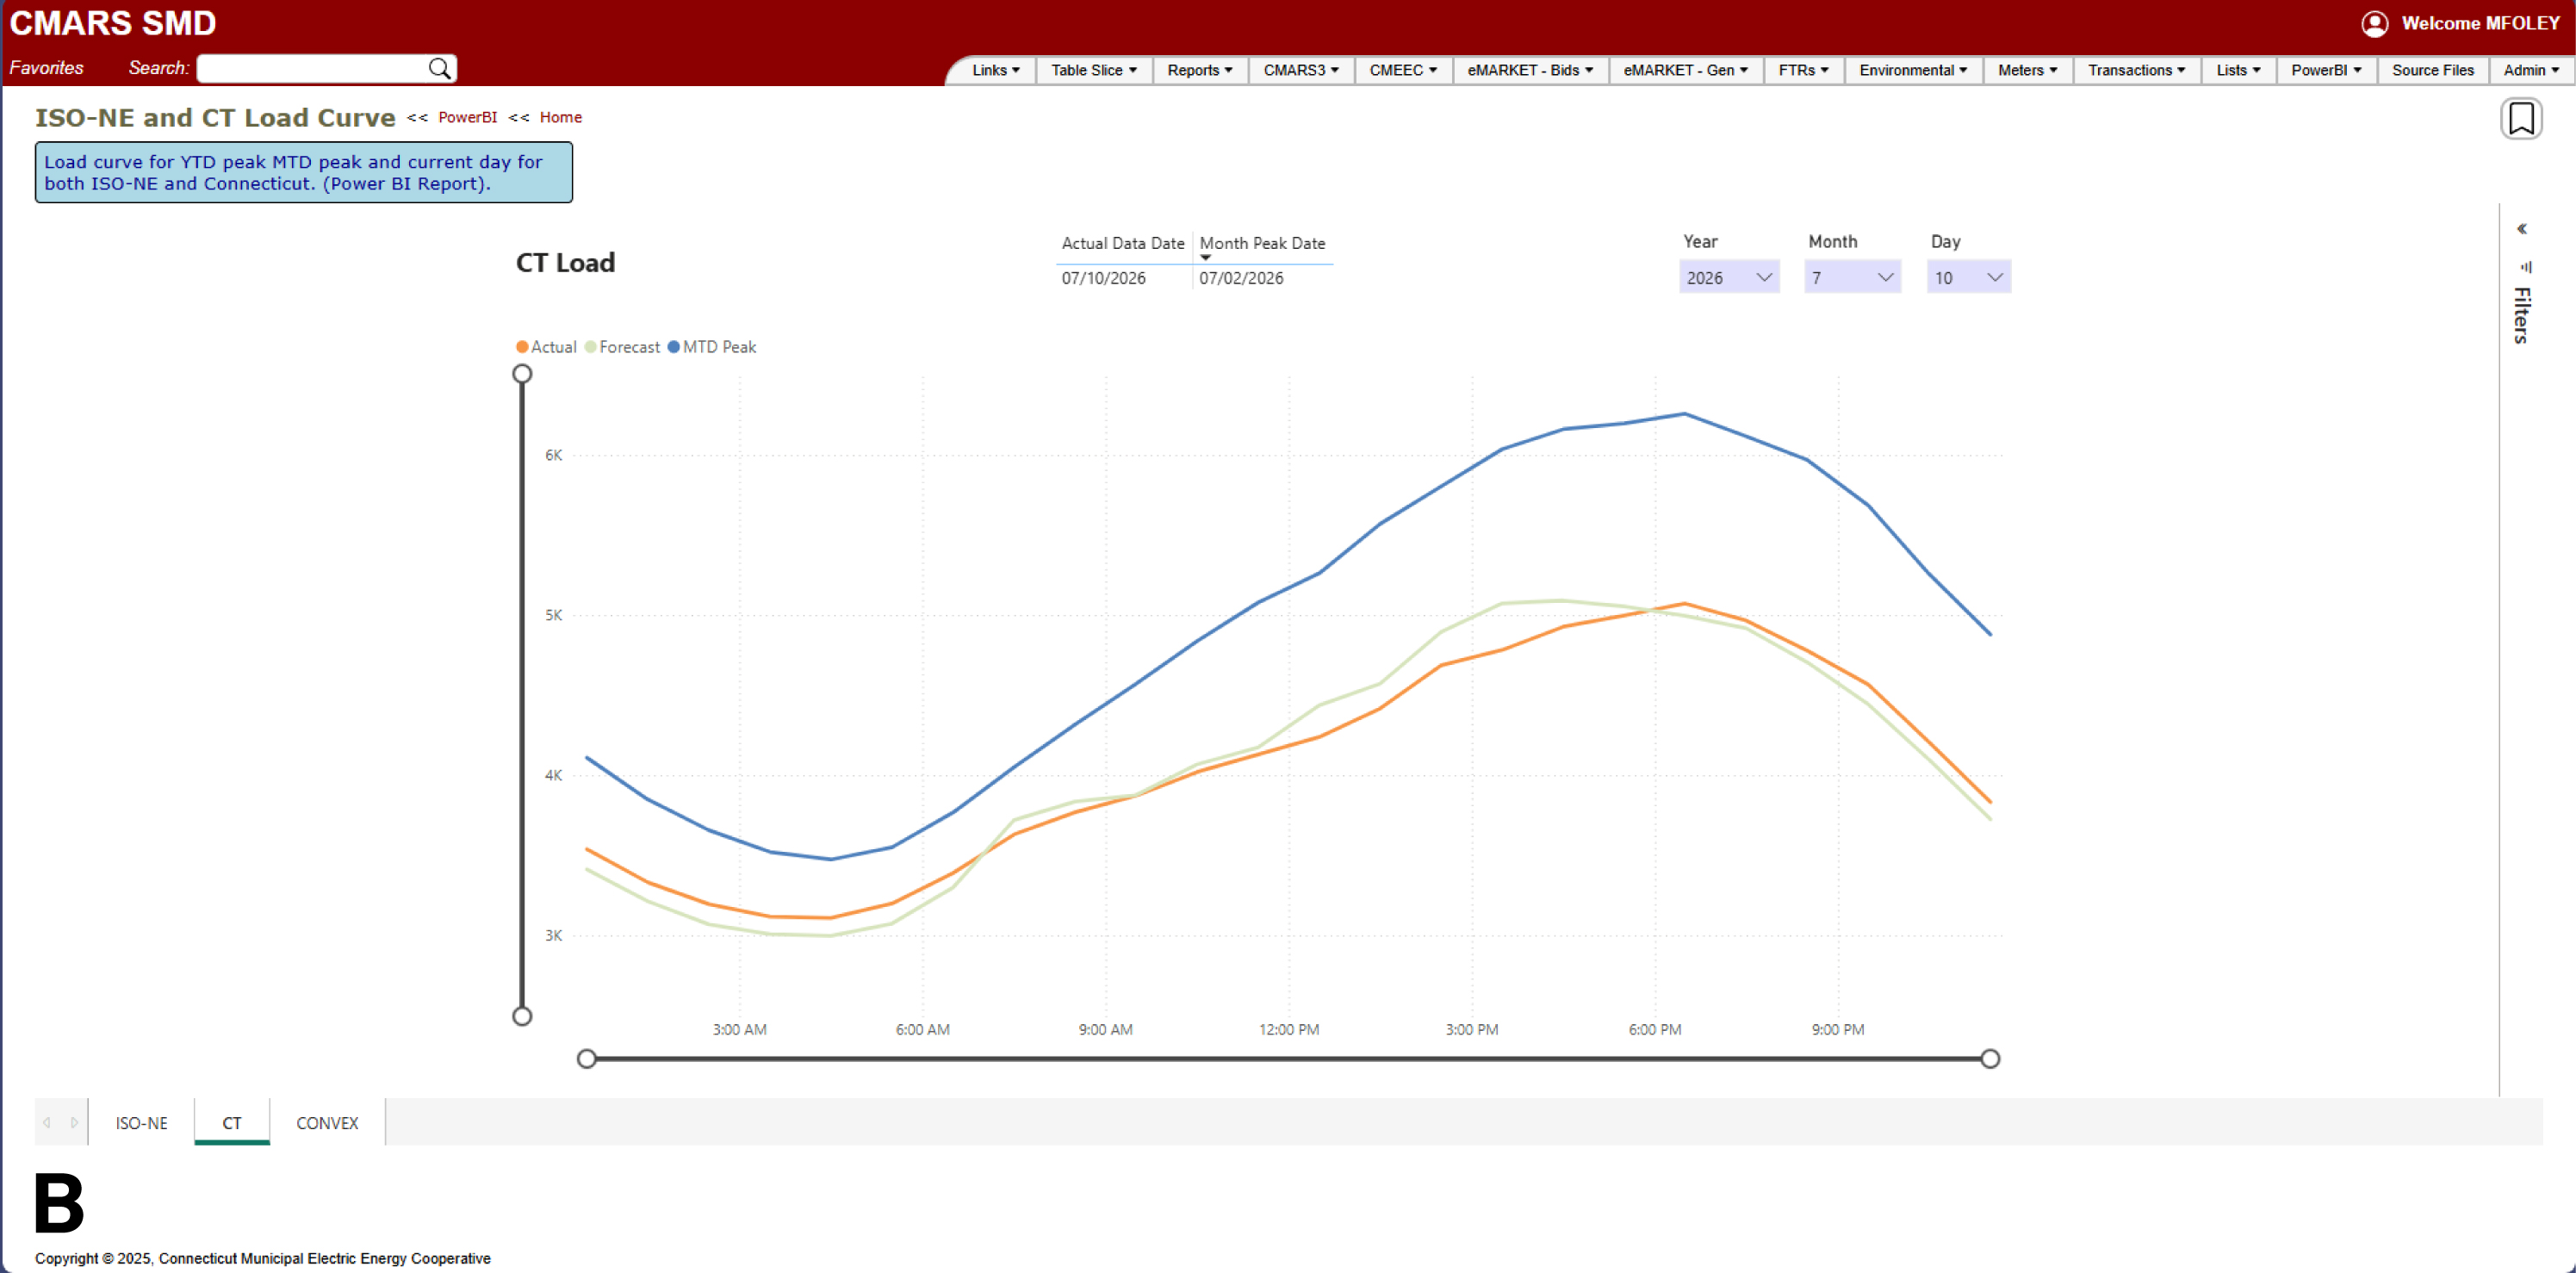This screenshot has width=2576, height=1273.
Task: Open the CMEEC menu
Action: point(1402,70)
